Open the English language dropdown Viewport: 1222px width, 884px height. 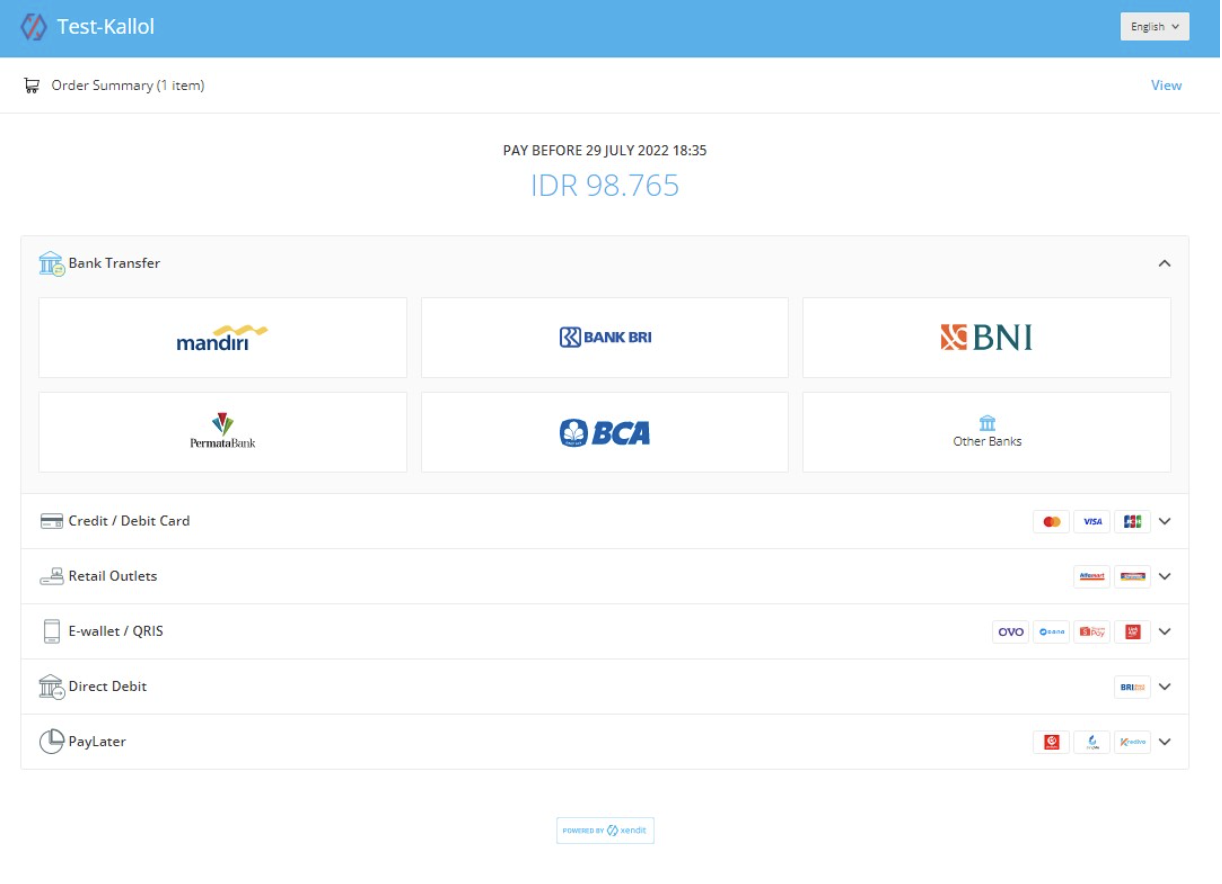tap(1155, 27)
